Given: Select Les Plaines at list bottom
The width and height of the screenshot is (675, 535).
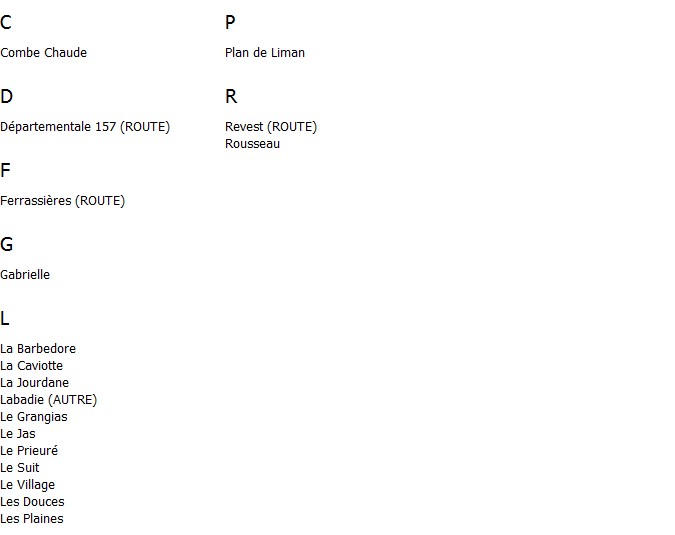Looking at the screenshot, I should point(32,519).
